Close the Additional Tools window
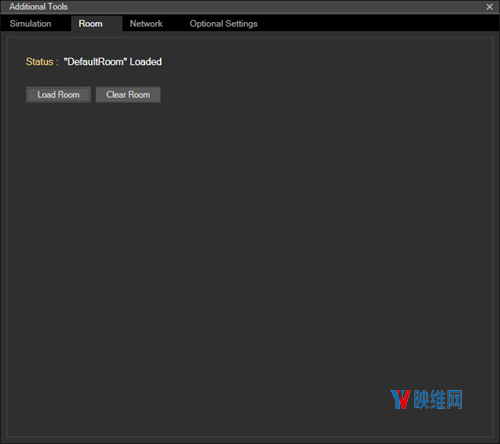The height and width of the screenshot is (444, 500). pyautogui.click(x=489, y=7)
